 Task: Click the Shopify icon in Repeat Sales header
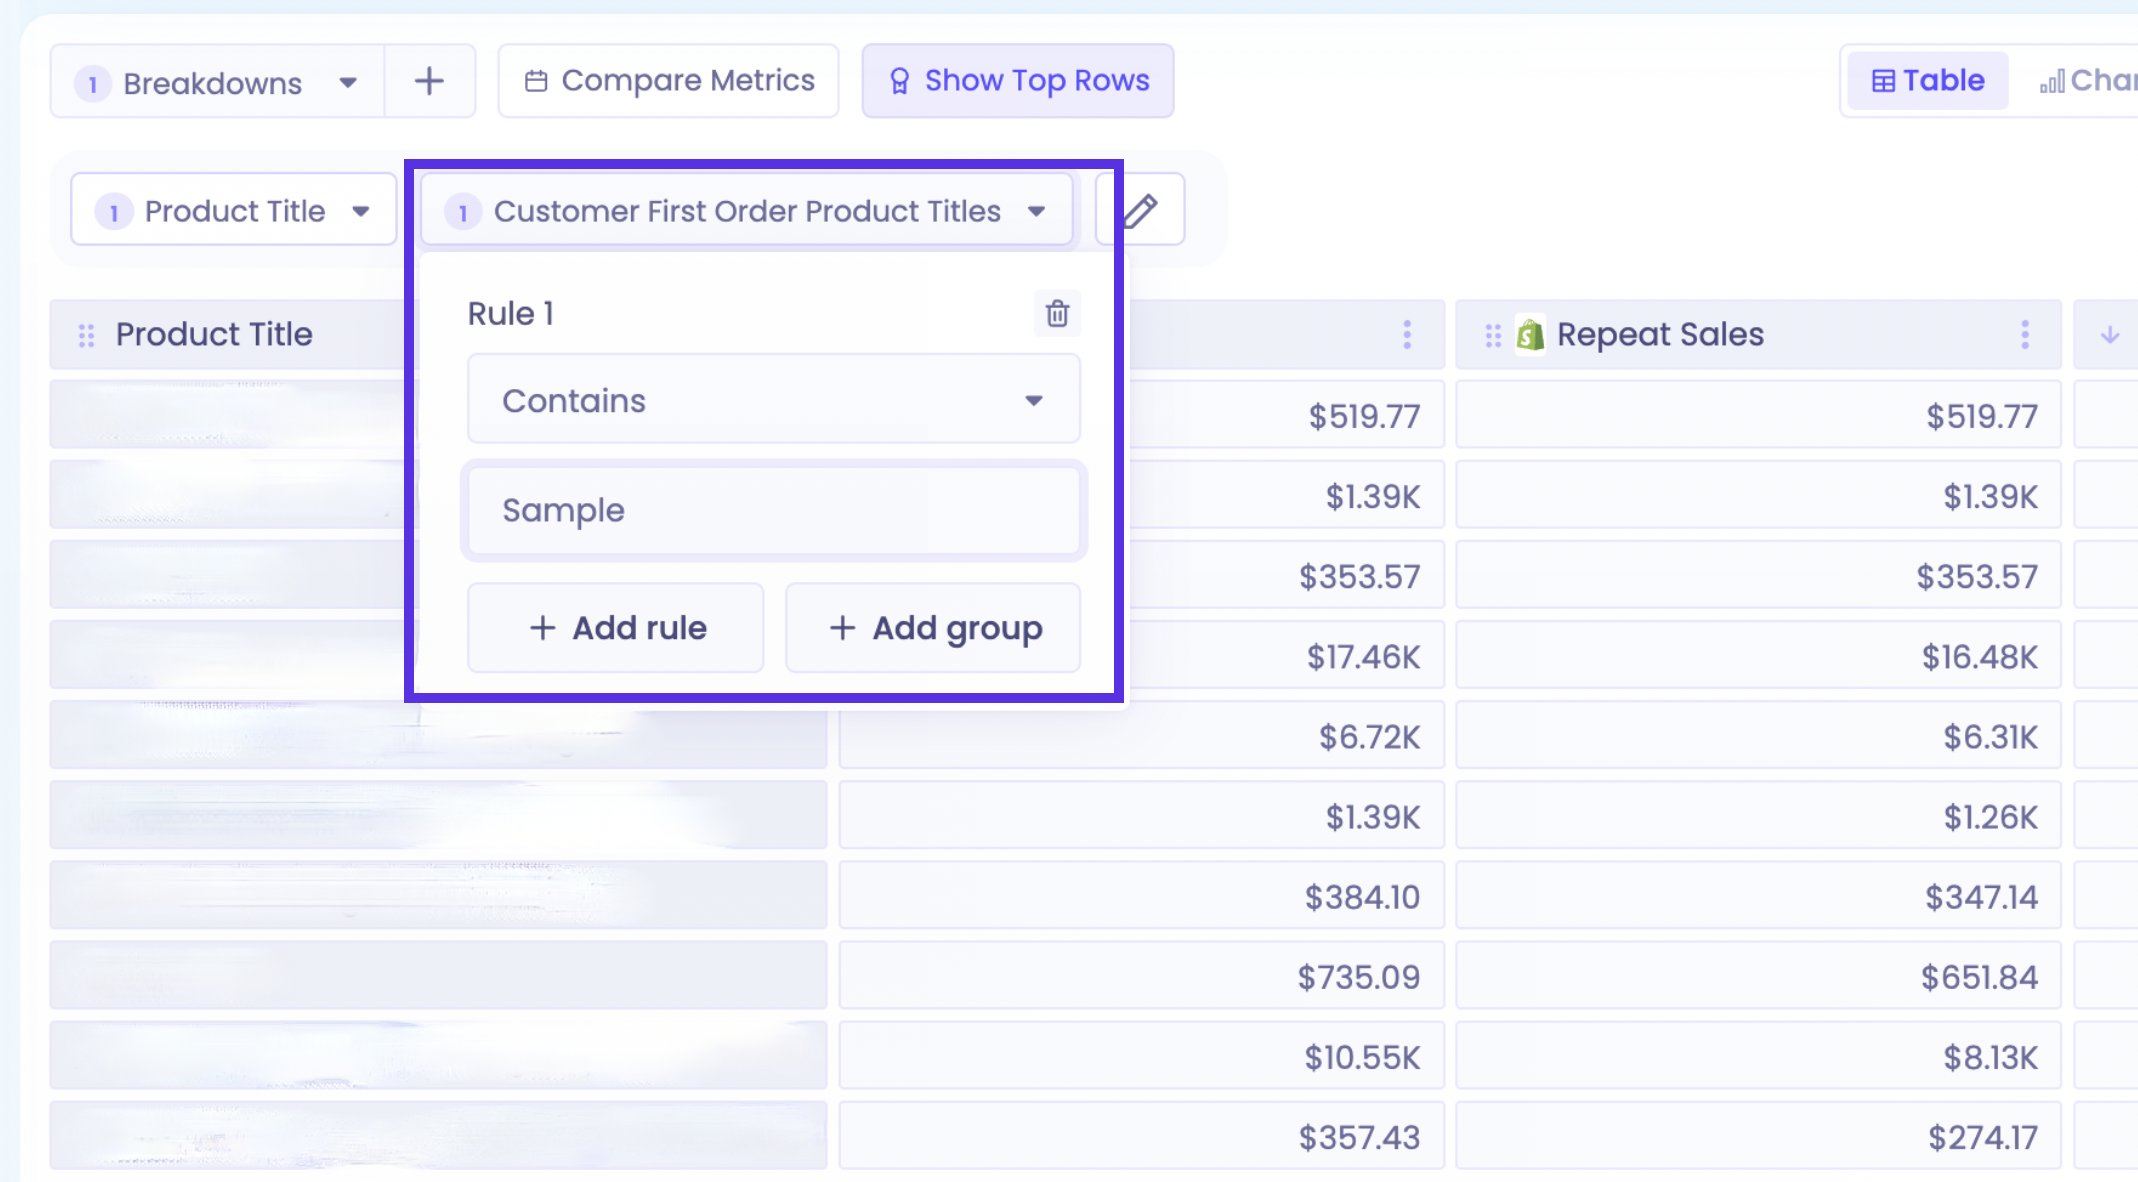[x=1530, y=335]
